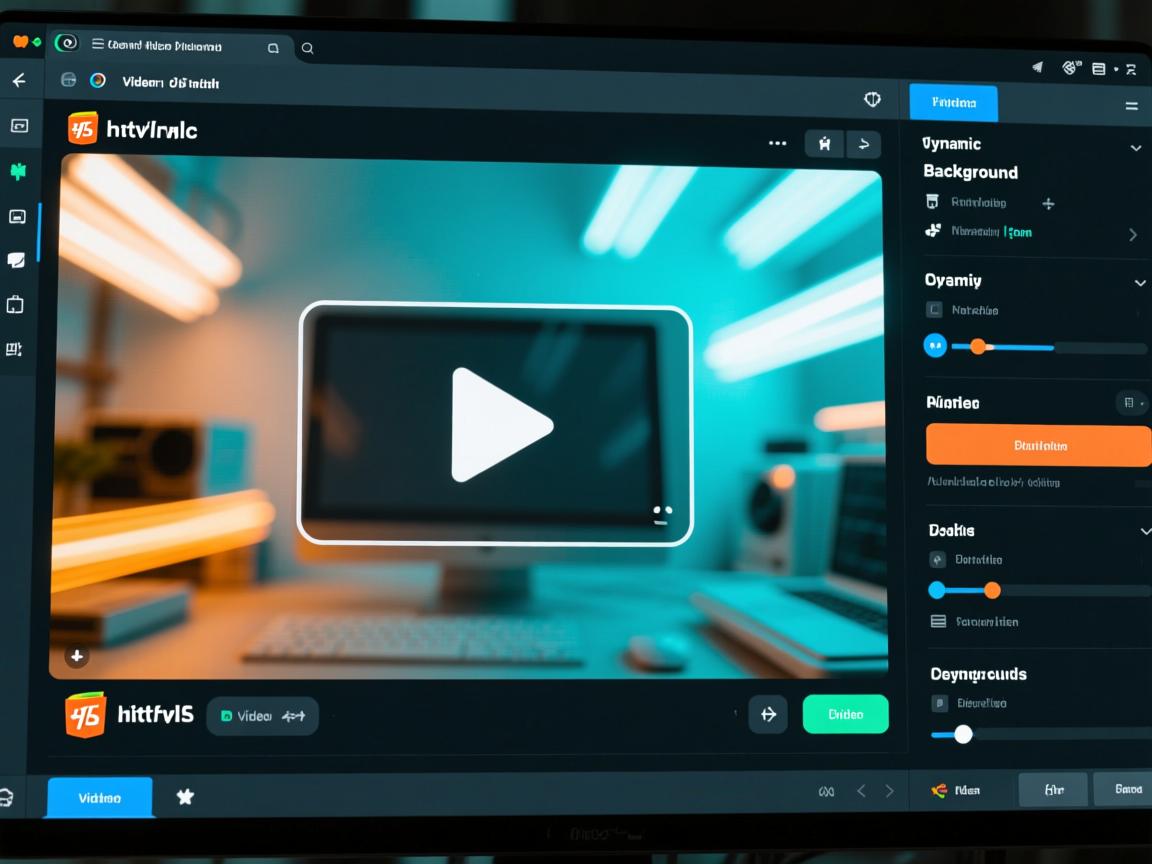This screenshot has width=1152, height=864.
Task: Open the share arrow icon above the preview
Action: point(864,144)
